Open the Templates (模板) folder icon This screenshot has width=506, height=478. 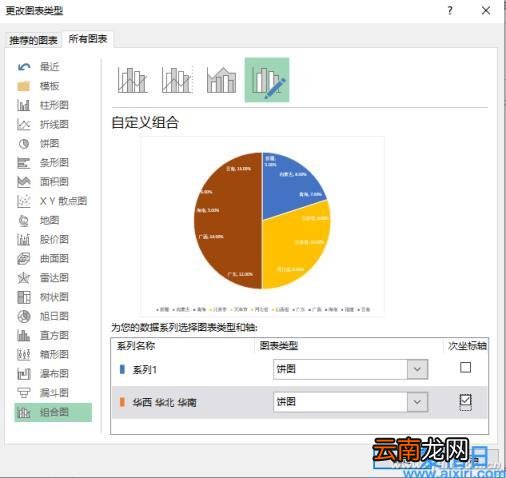click(24, 86)
